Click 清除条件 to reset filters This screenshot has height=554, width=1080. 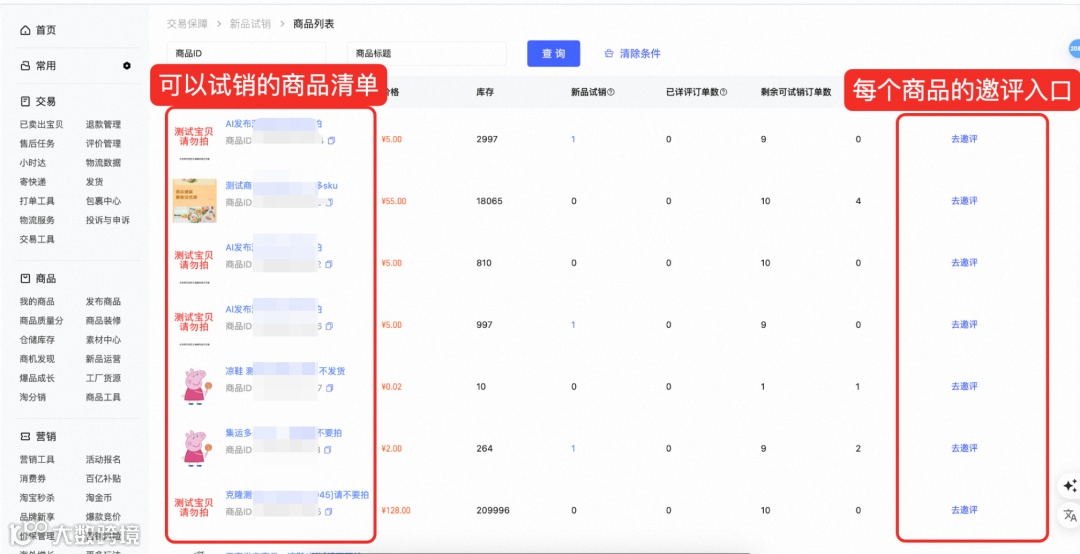pos(640,54)
